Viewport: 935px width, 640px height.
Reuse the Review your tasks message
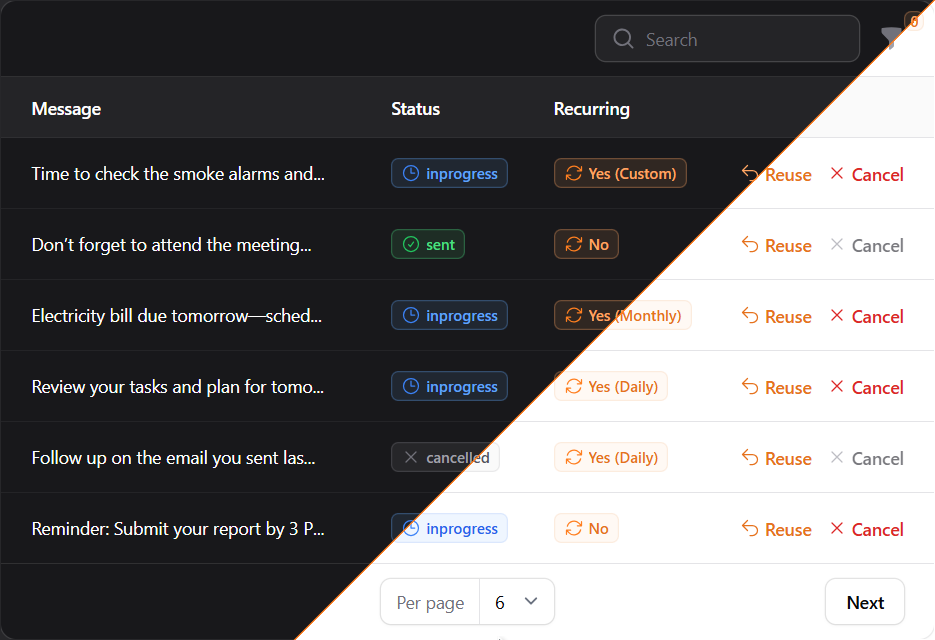[776, 387]
